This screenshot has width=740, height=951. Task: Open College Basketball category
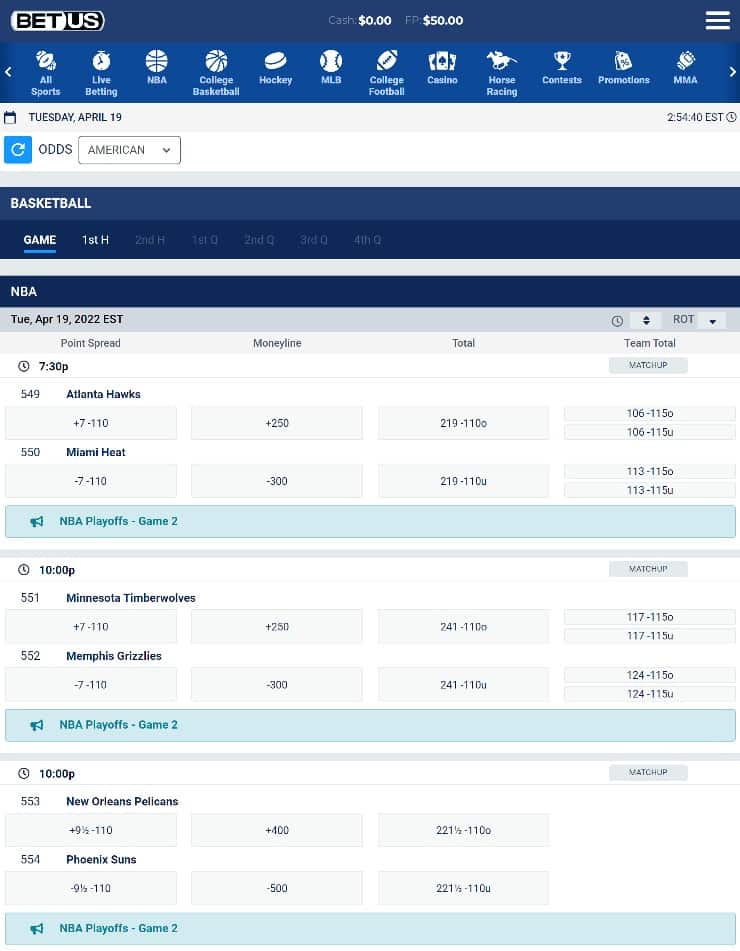[216, 73]
